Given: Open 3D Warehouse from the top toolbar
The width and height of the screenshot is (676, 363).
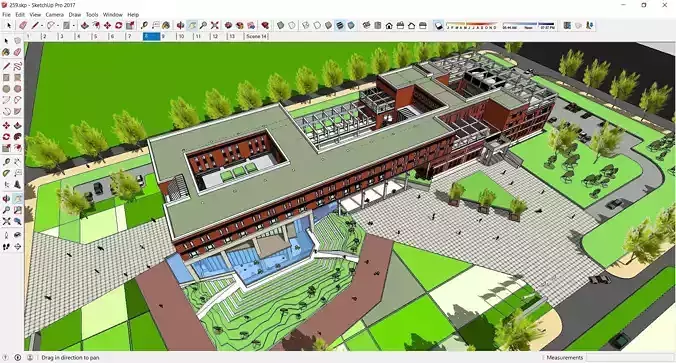Looking at the screenshot, I should [x=228, y=25].
